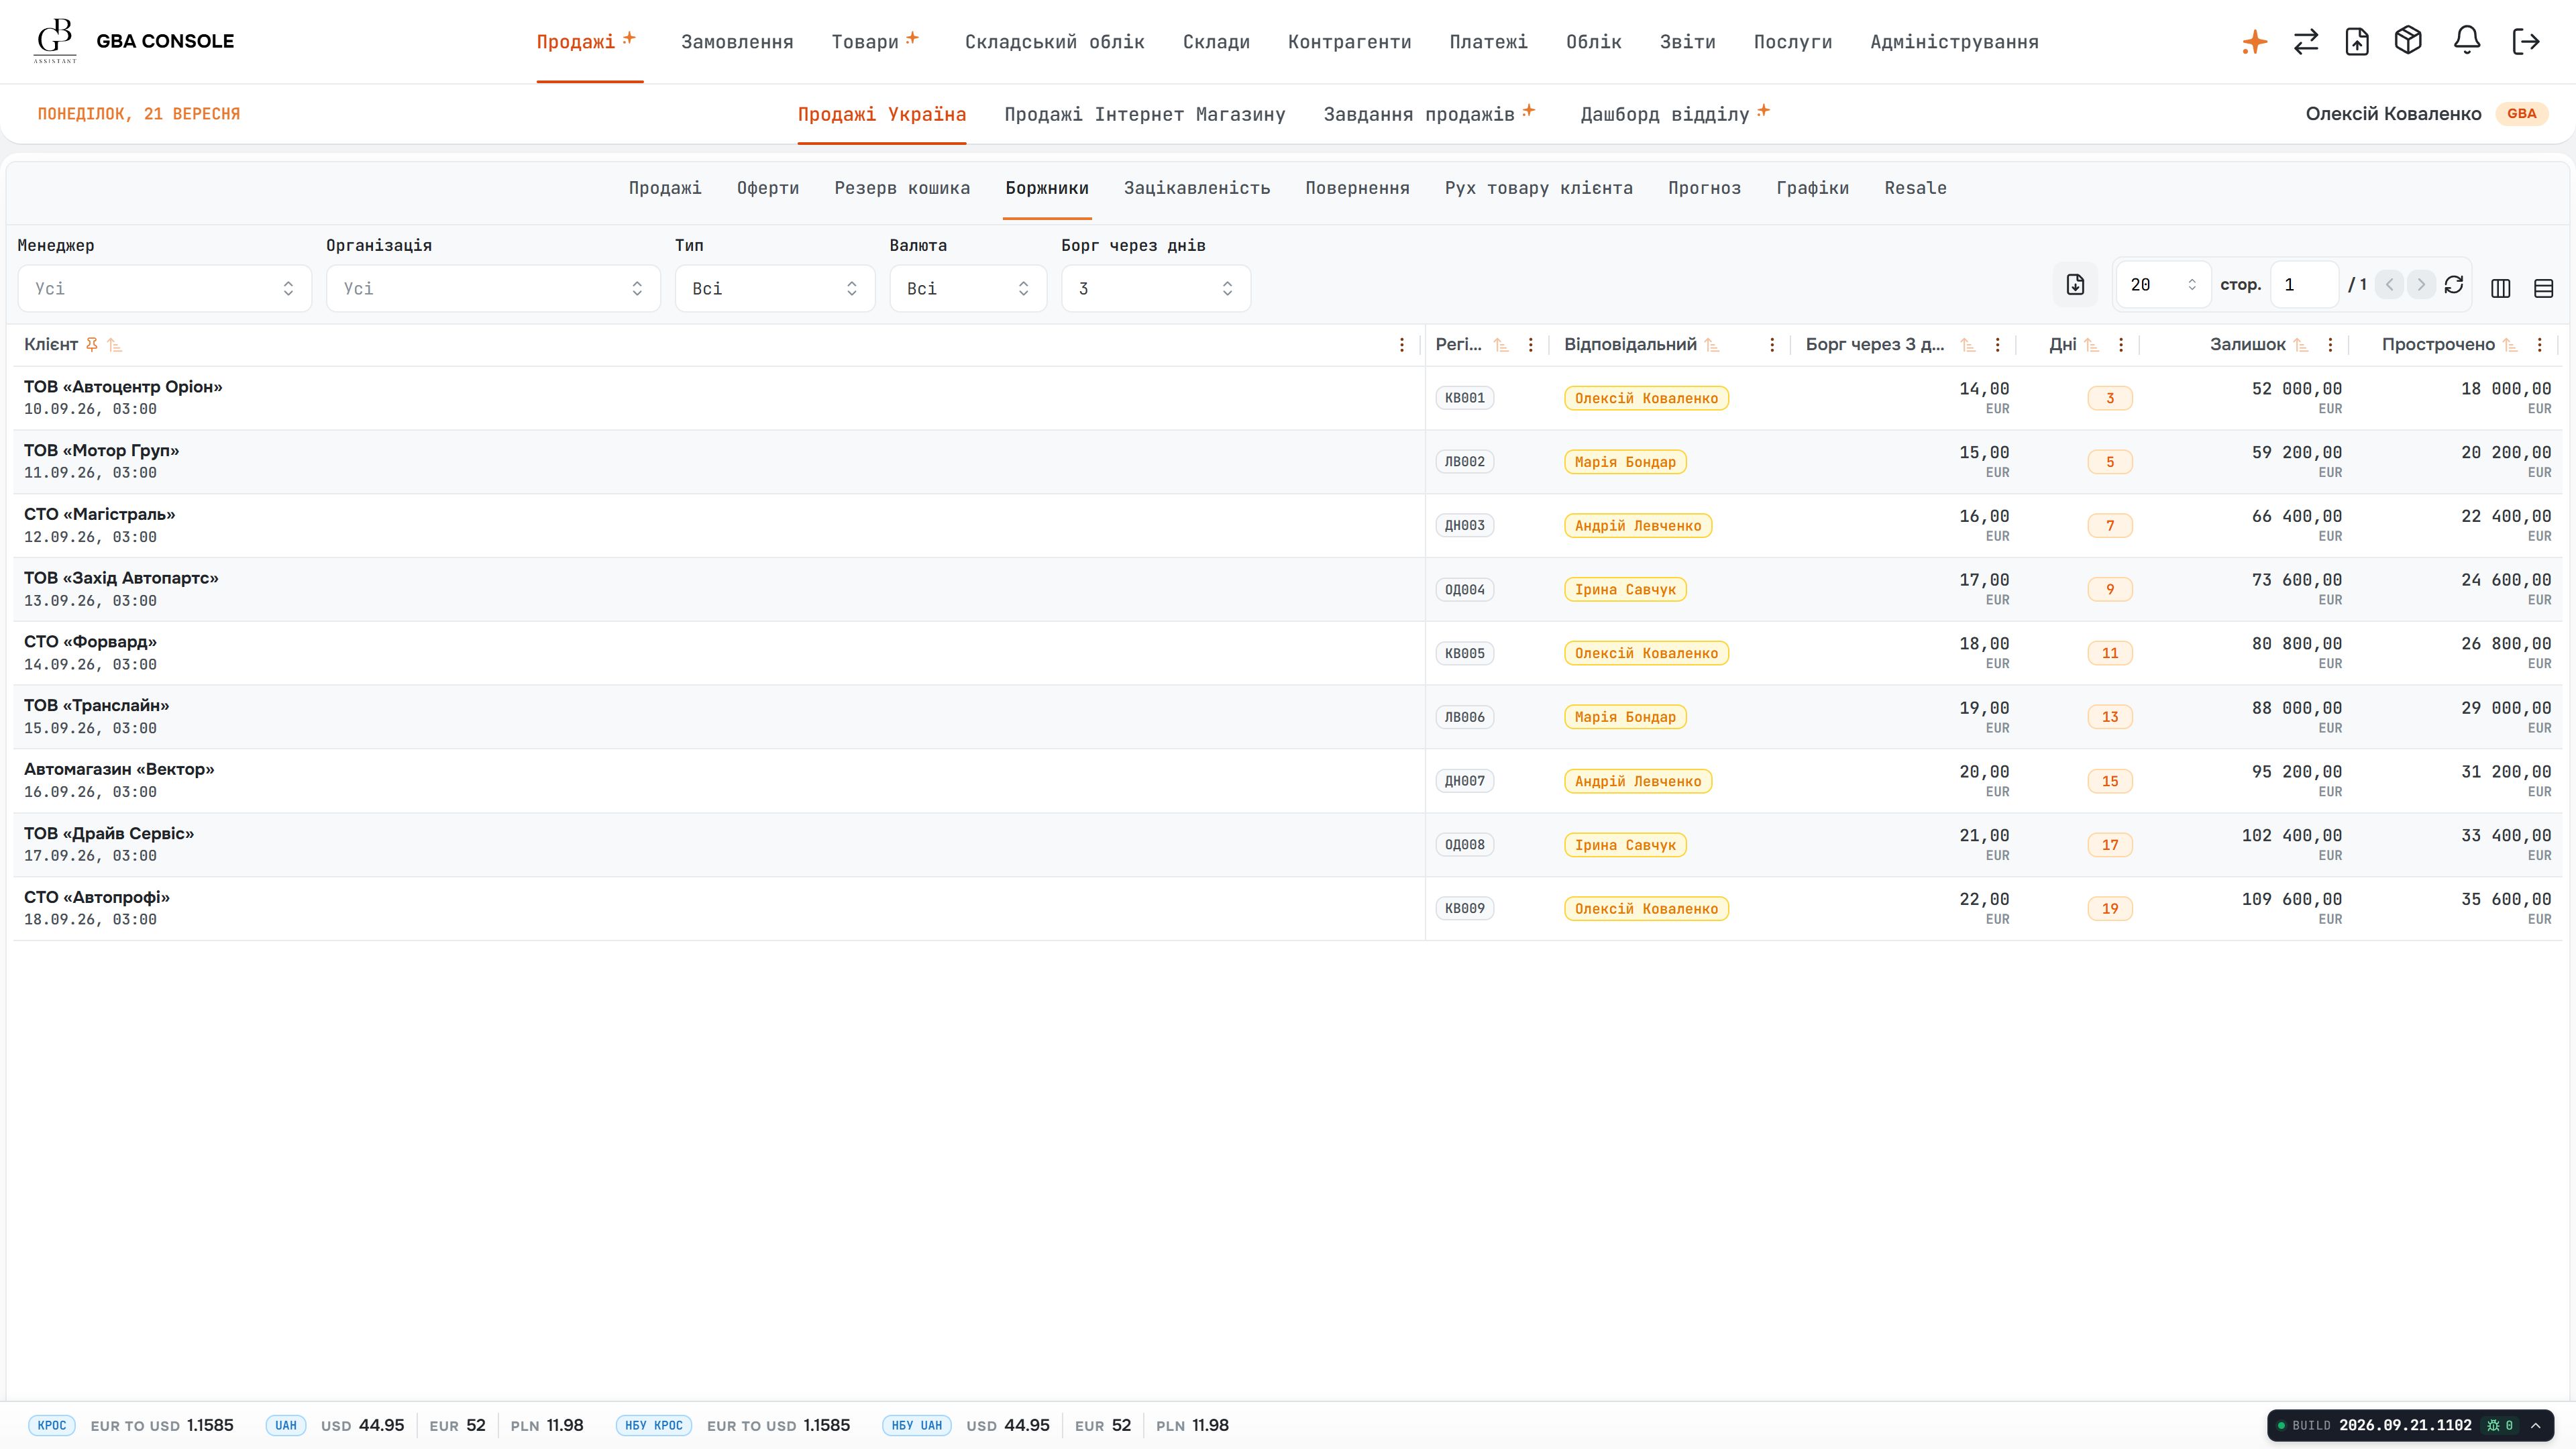This screenshot has height=1449, width=2576.
Task: Open column layout settings icon
Action: (2500, 289)
